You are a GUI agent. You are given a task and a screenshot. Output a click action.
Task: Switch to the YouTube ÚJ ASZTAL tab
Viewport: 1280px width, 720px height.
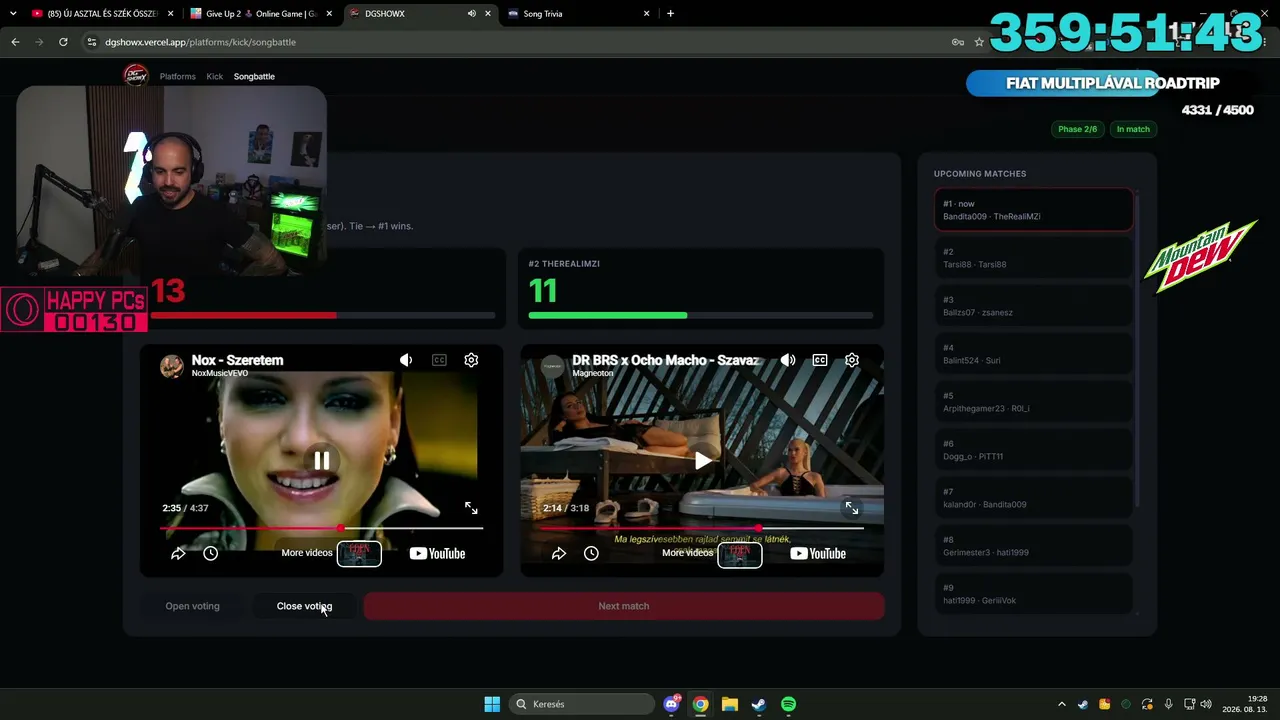(101, 14)
